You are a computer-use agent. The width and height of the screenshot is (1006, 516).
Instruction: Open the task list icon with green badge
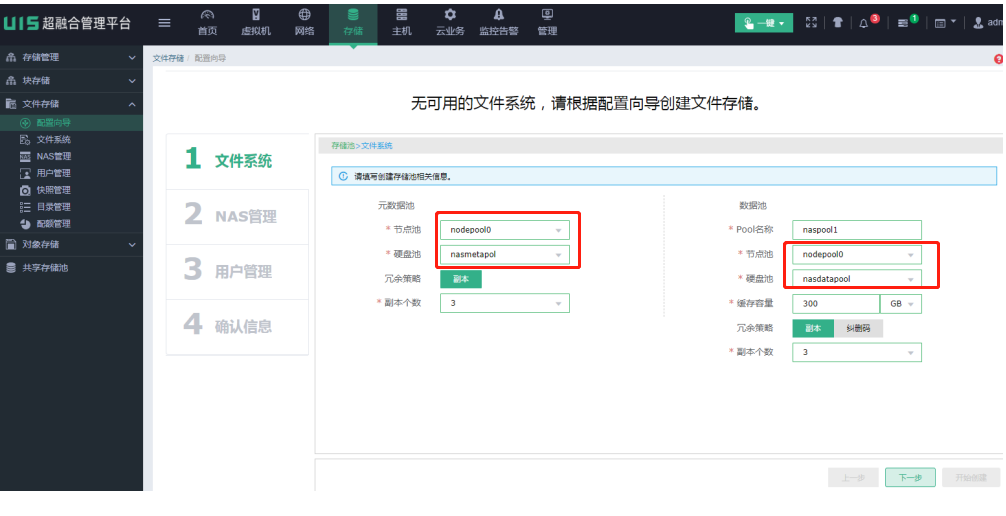pyautogui.click(x=903, y=23)
